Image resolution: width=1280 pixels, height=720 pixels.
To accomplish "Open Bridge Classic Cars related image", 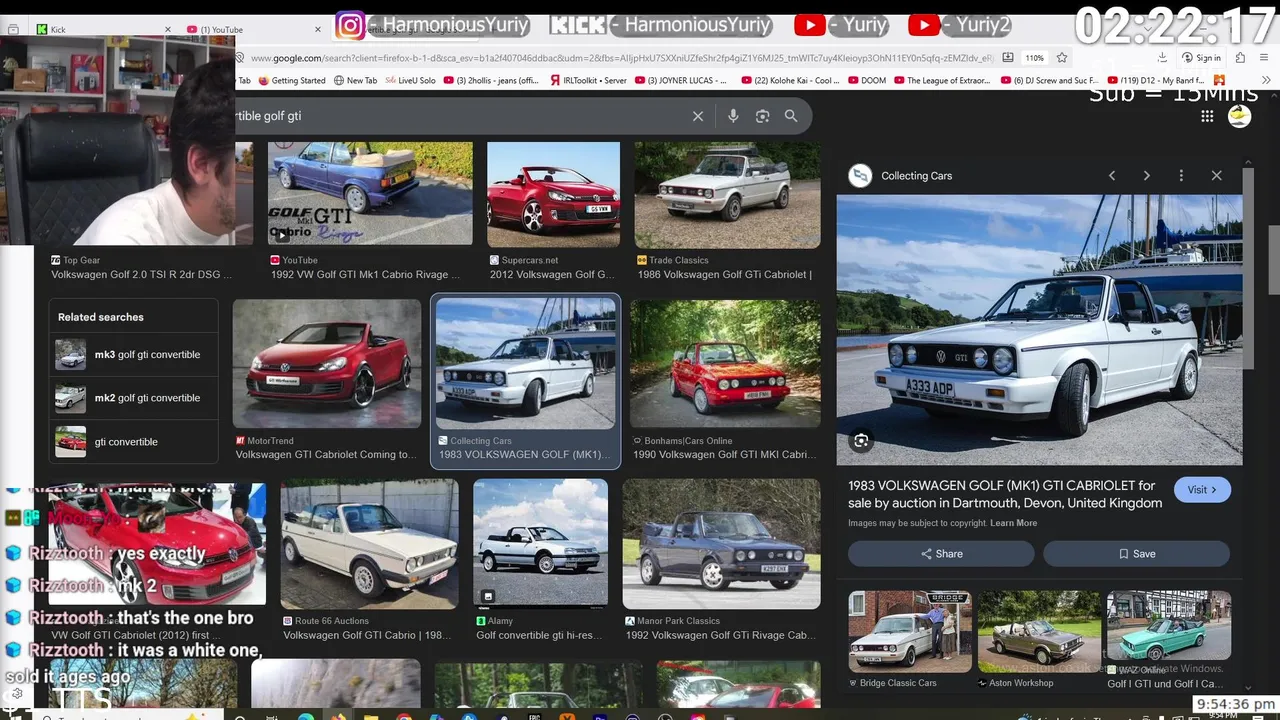I will 909,631.
